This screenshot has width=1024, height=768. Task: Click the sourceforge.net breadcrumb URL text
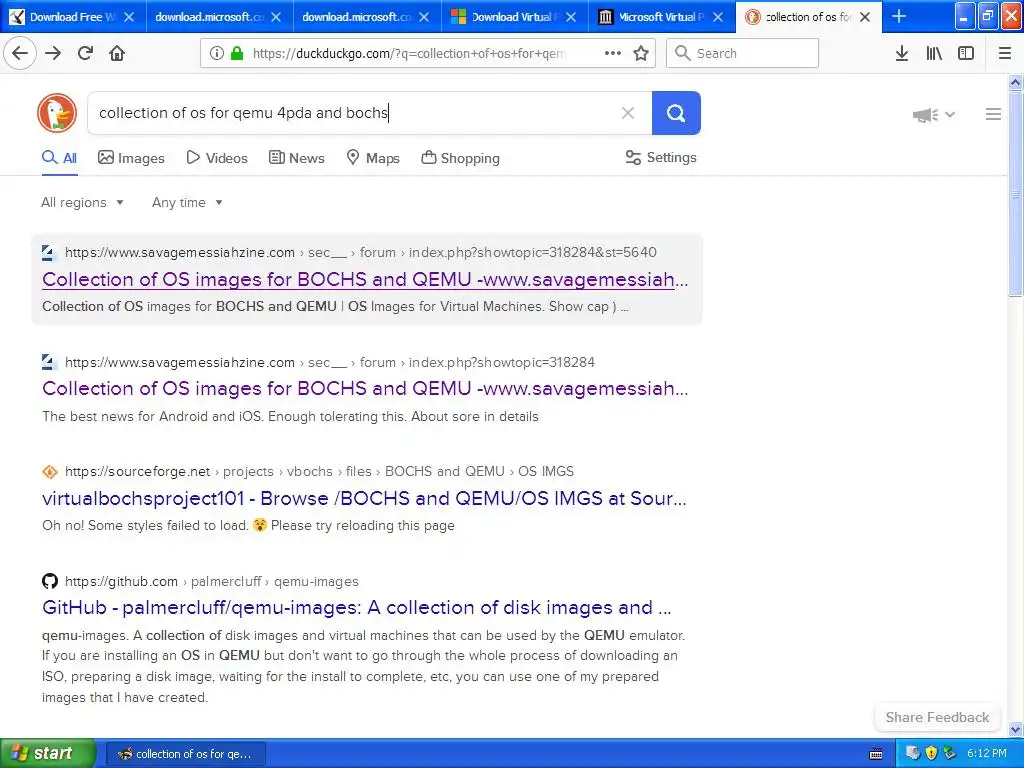tap(319, 472)
